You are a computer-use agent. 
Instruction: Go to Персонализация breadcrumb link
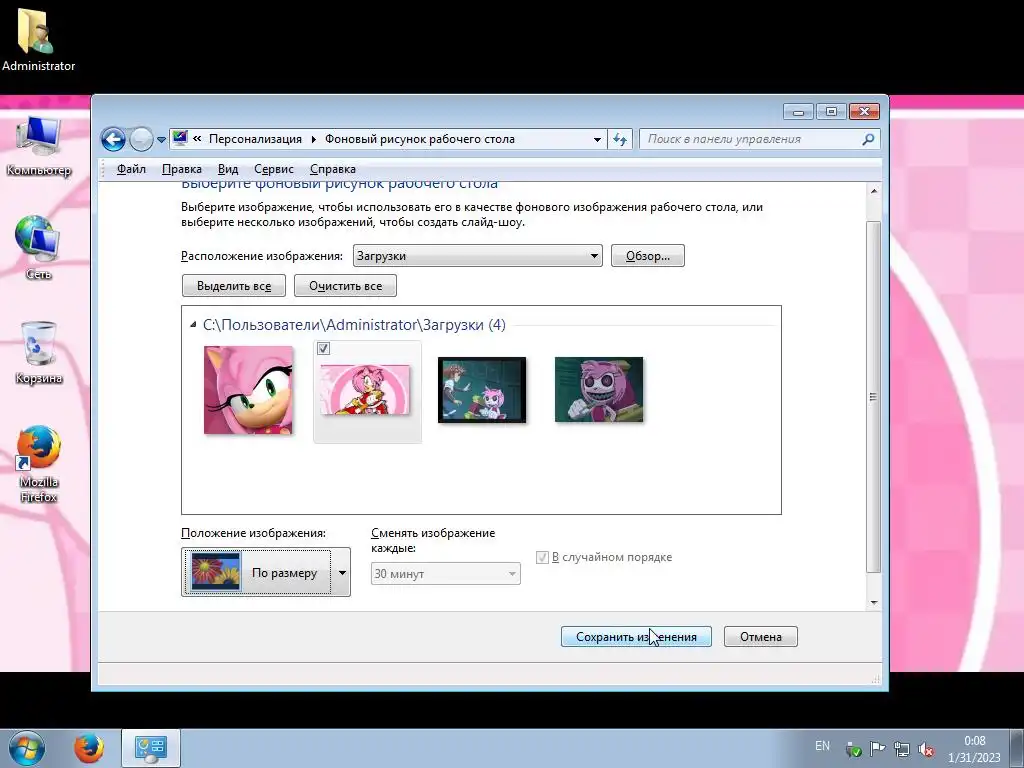coord(255,139)
